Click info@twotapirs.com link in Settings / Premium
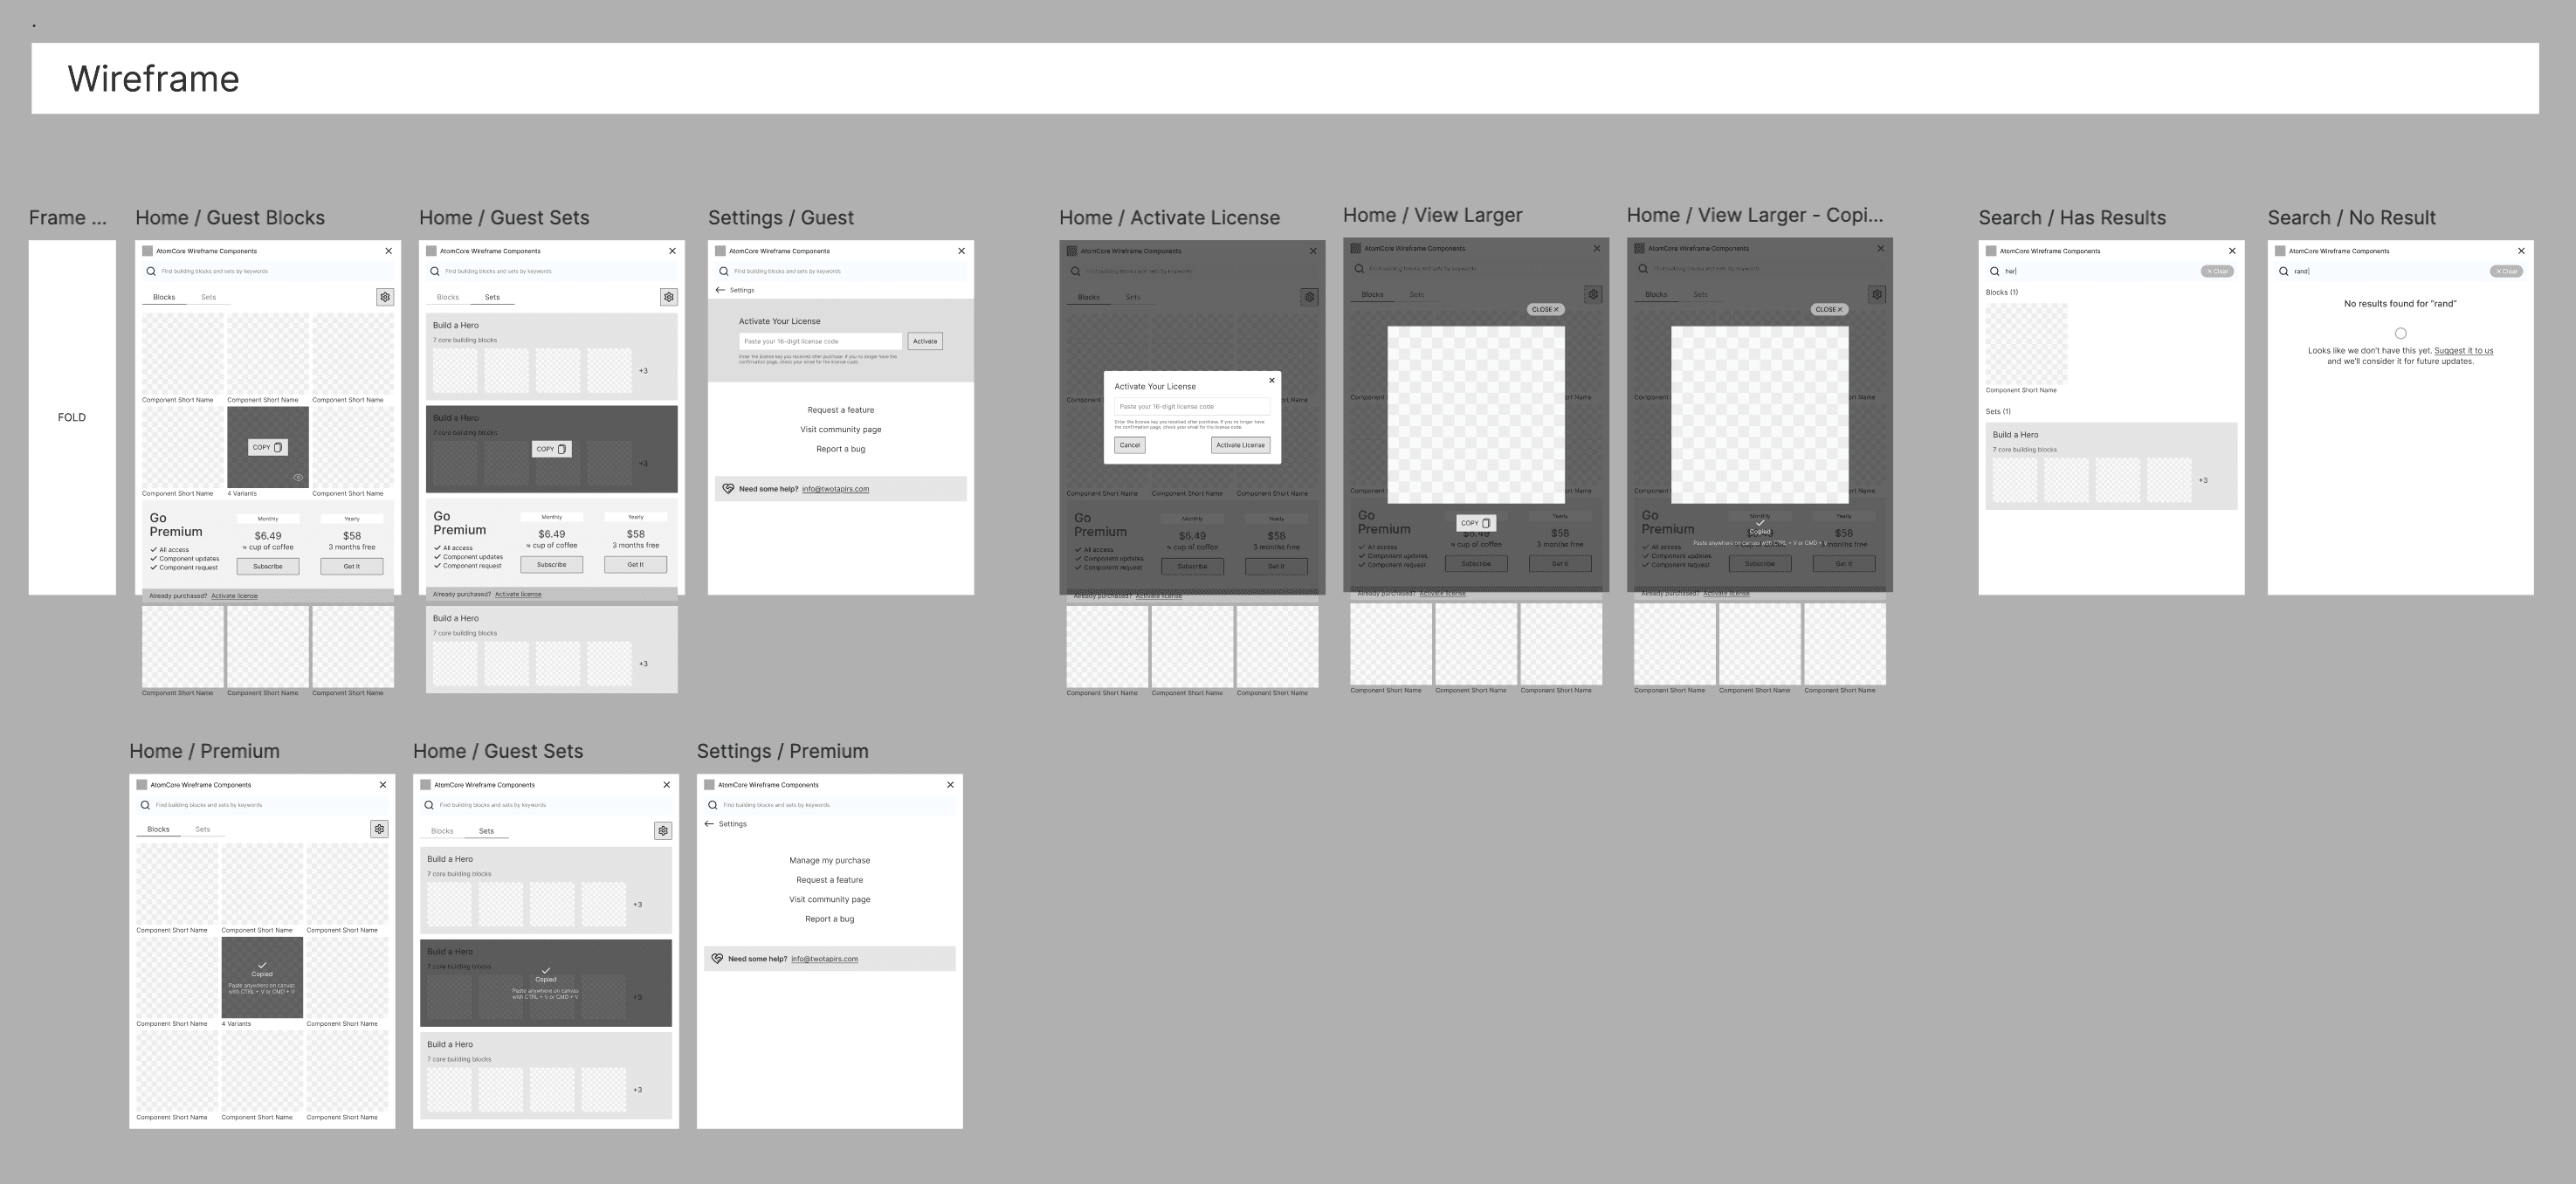This screenshot has height=1184, width=2576. click(x=824, y=959)
